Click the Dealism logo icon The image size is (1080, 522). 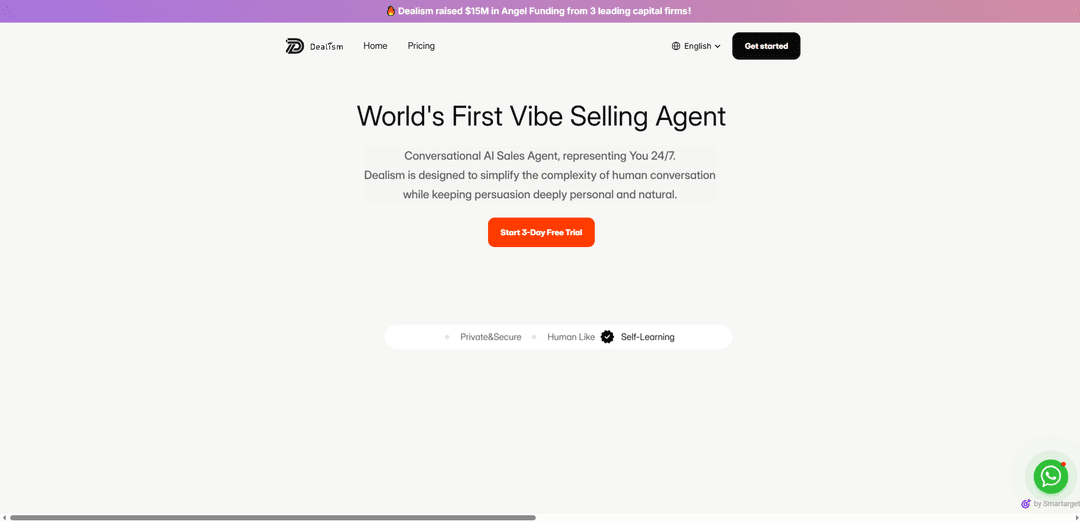(294, 46)
